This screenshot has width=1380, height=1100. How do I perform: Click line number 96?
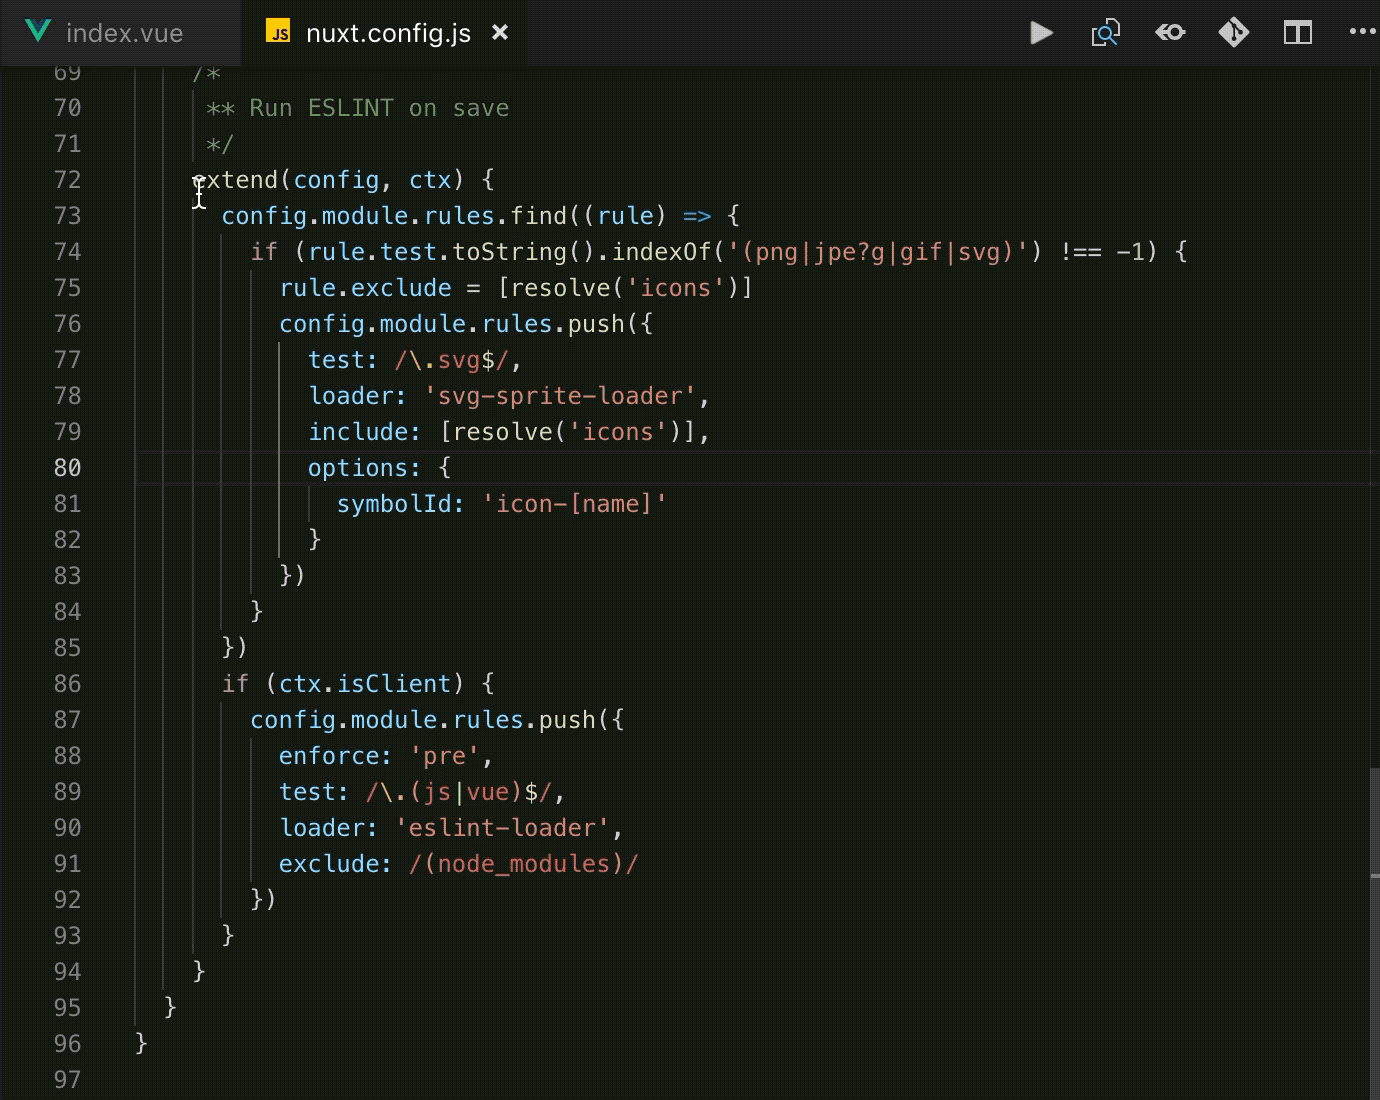[67, 1044]
